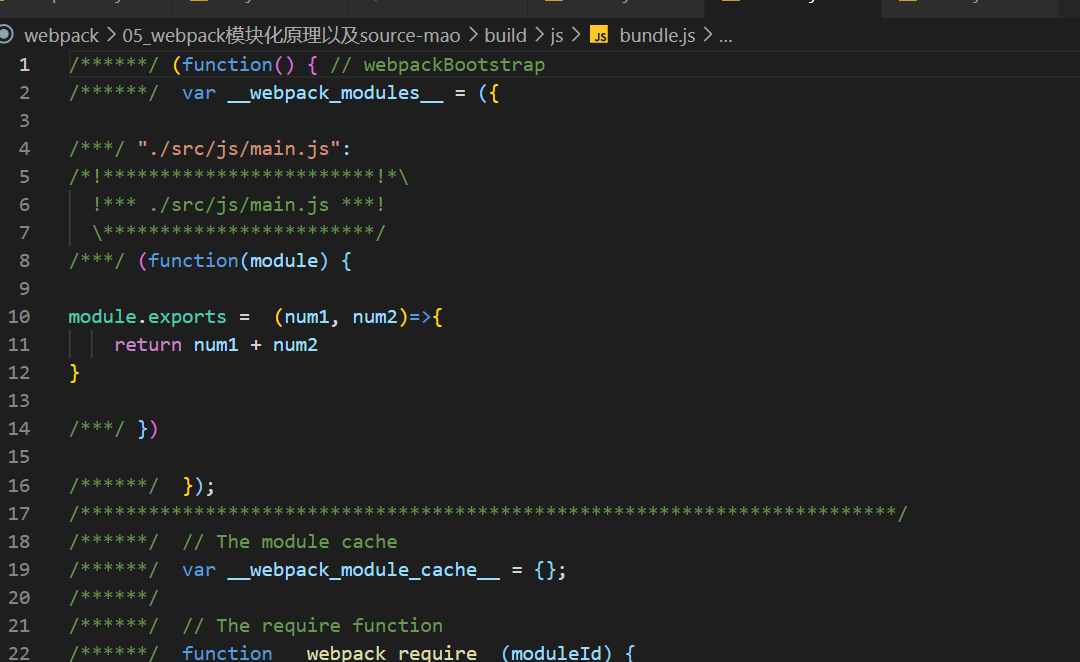The image size is (1080, 662).
Task: Click the }); closing on line 16
Action: point(198,486)
